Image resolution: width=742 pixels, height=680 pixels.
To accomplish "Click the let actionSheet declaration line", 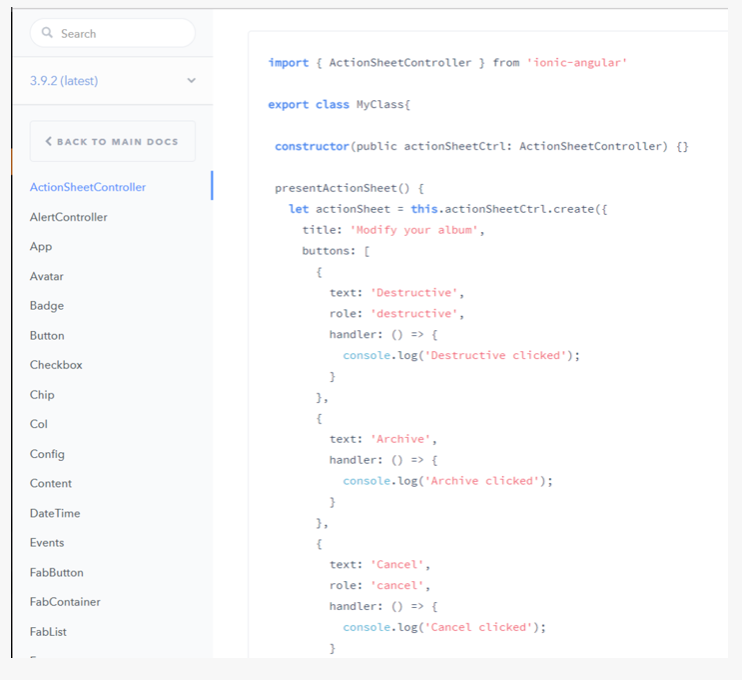I will pos(448,209).
